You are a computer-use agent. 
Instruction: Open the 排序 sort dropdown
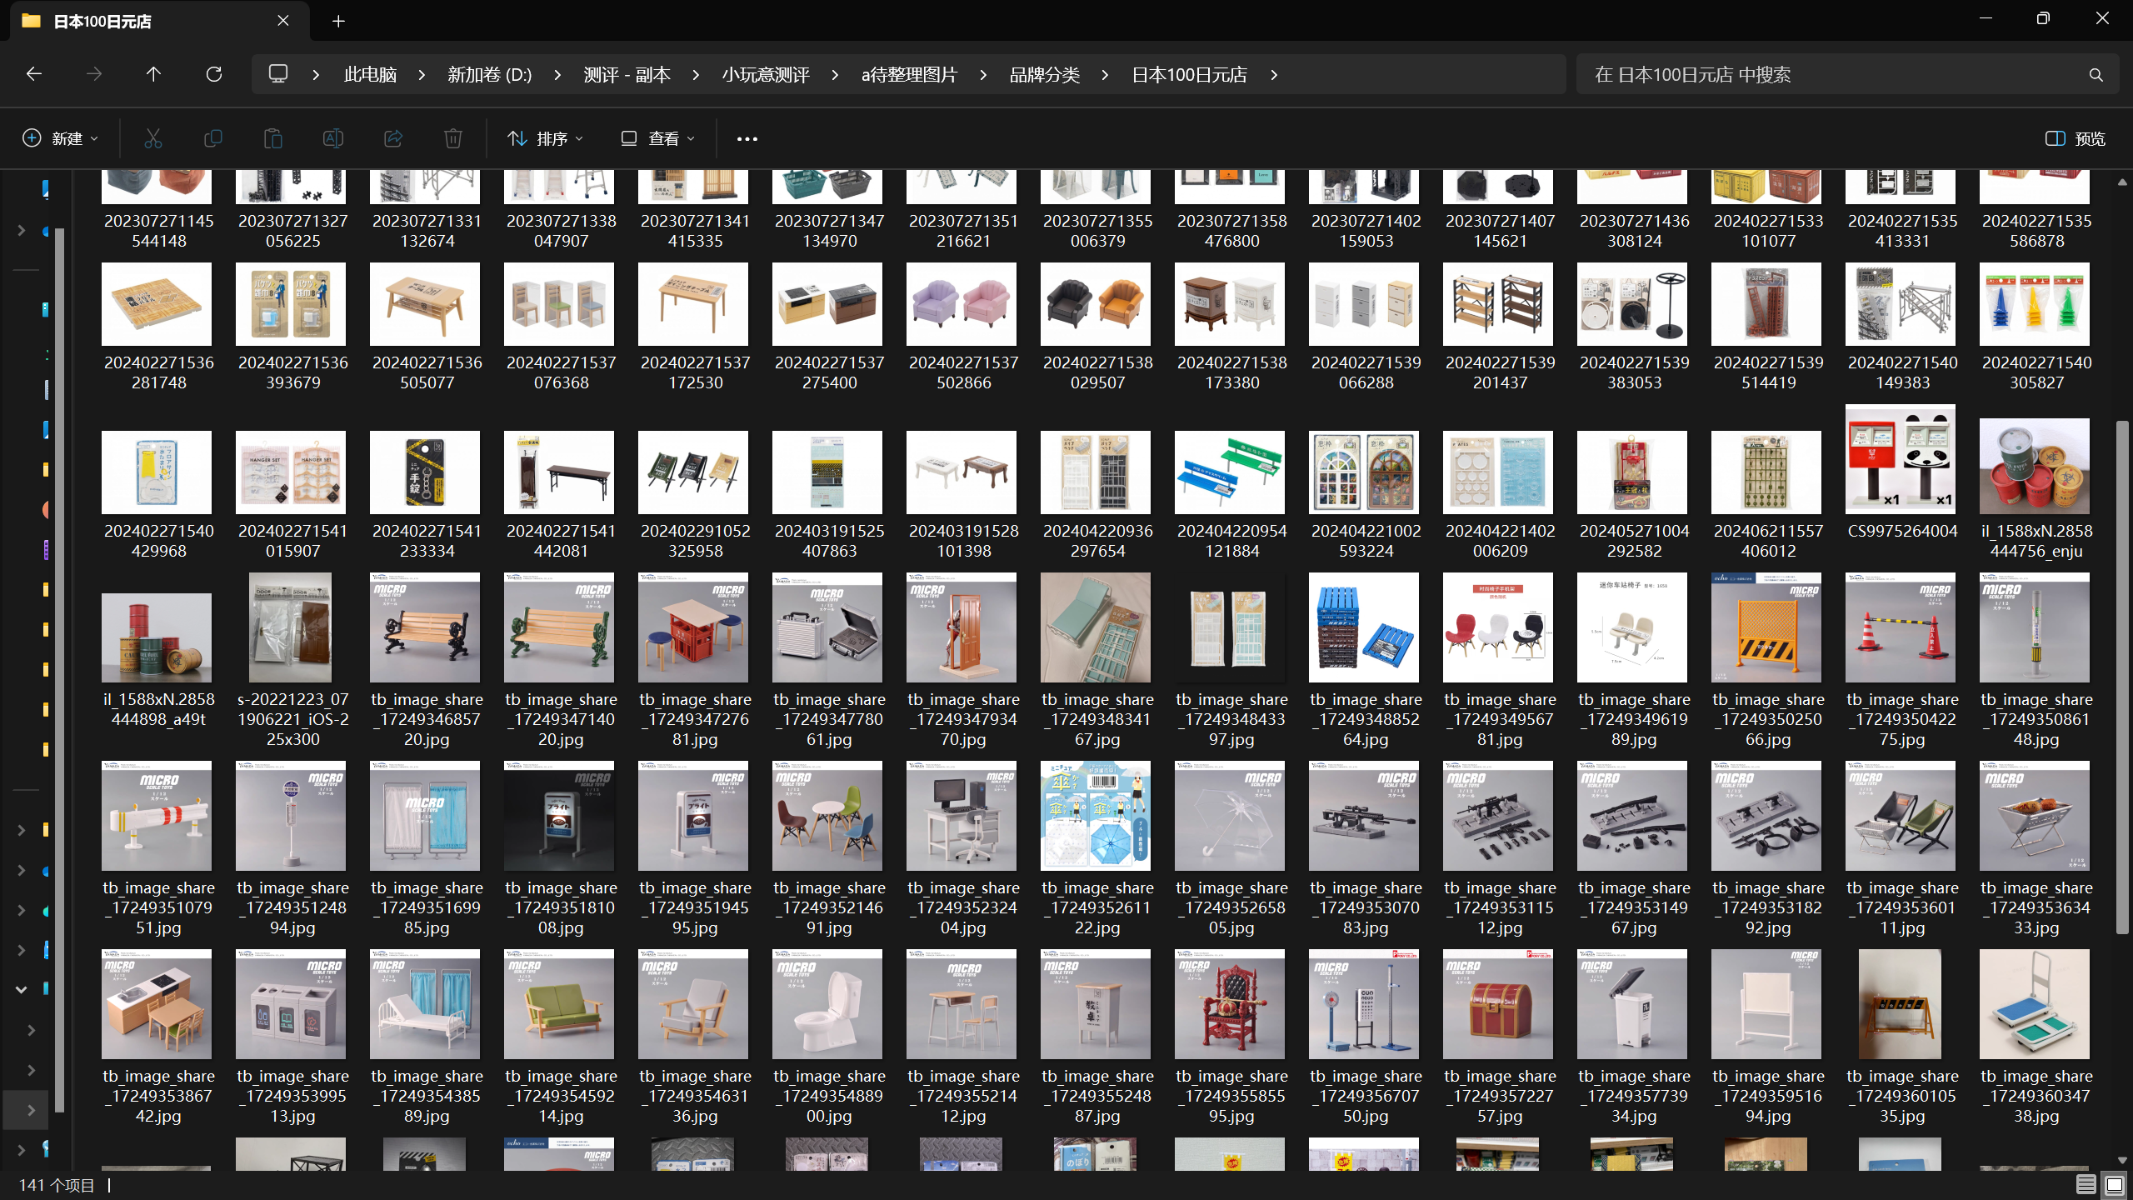coord(546,139)
